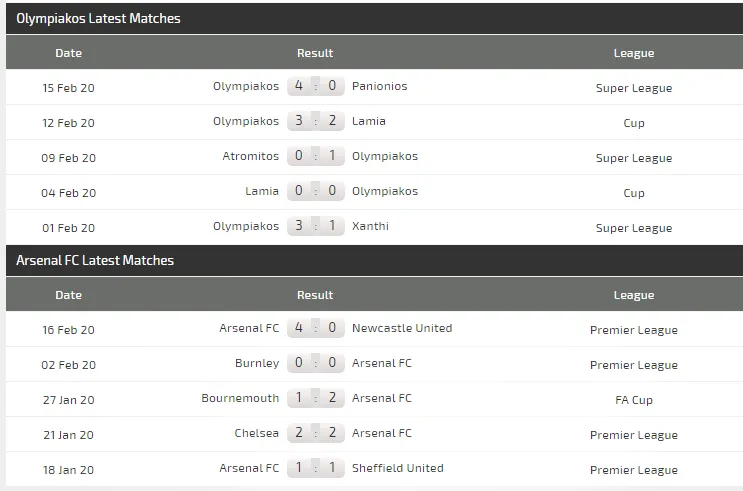The image size is (743, 491).
Task: Click the 21 Jan 20 date cell
Action: click(x=68, y=435)
